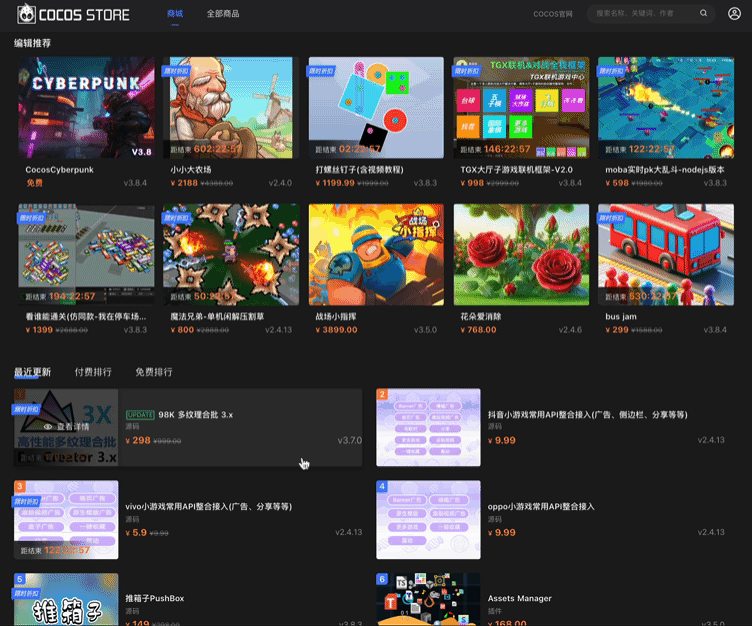Viewport: 752px width, 626px height.
Task: Switch to the 全部商品 tab
Action: click(223, 13)
